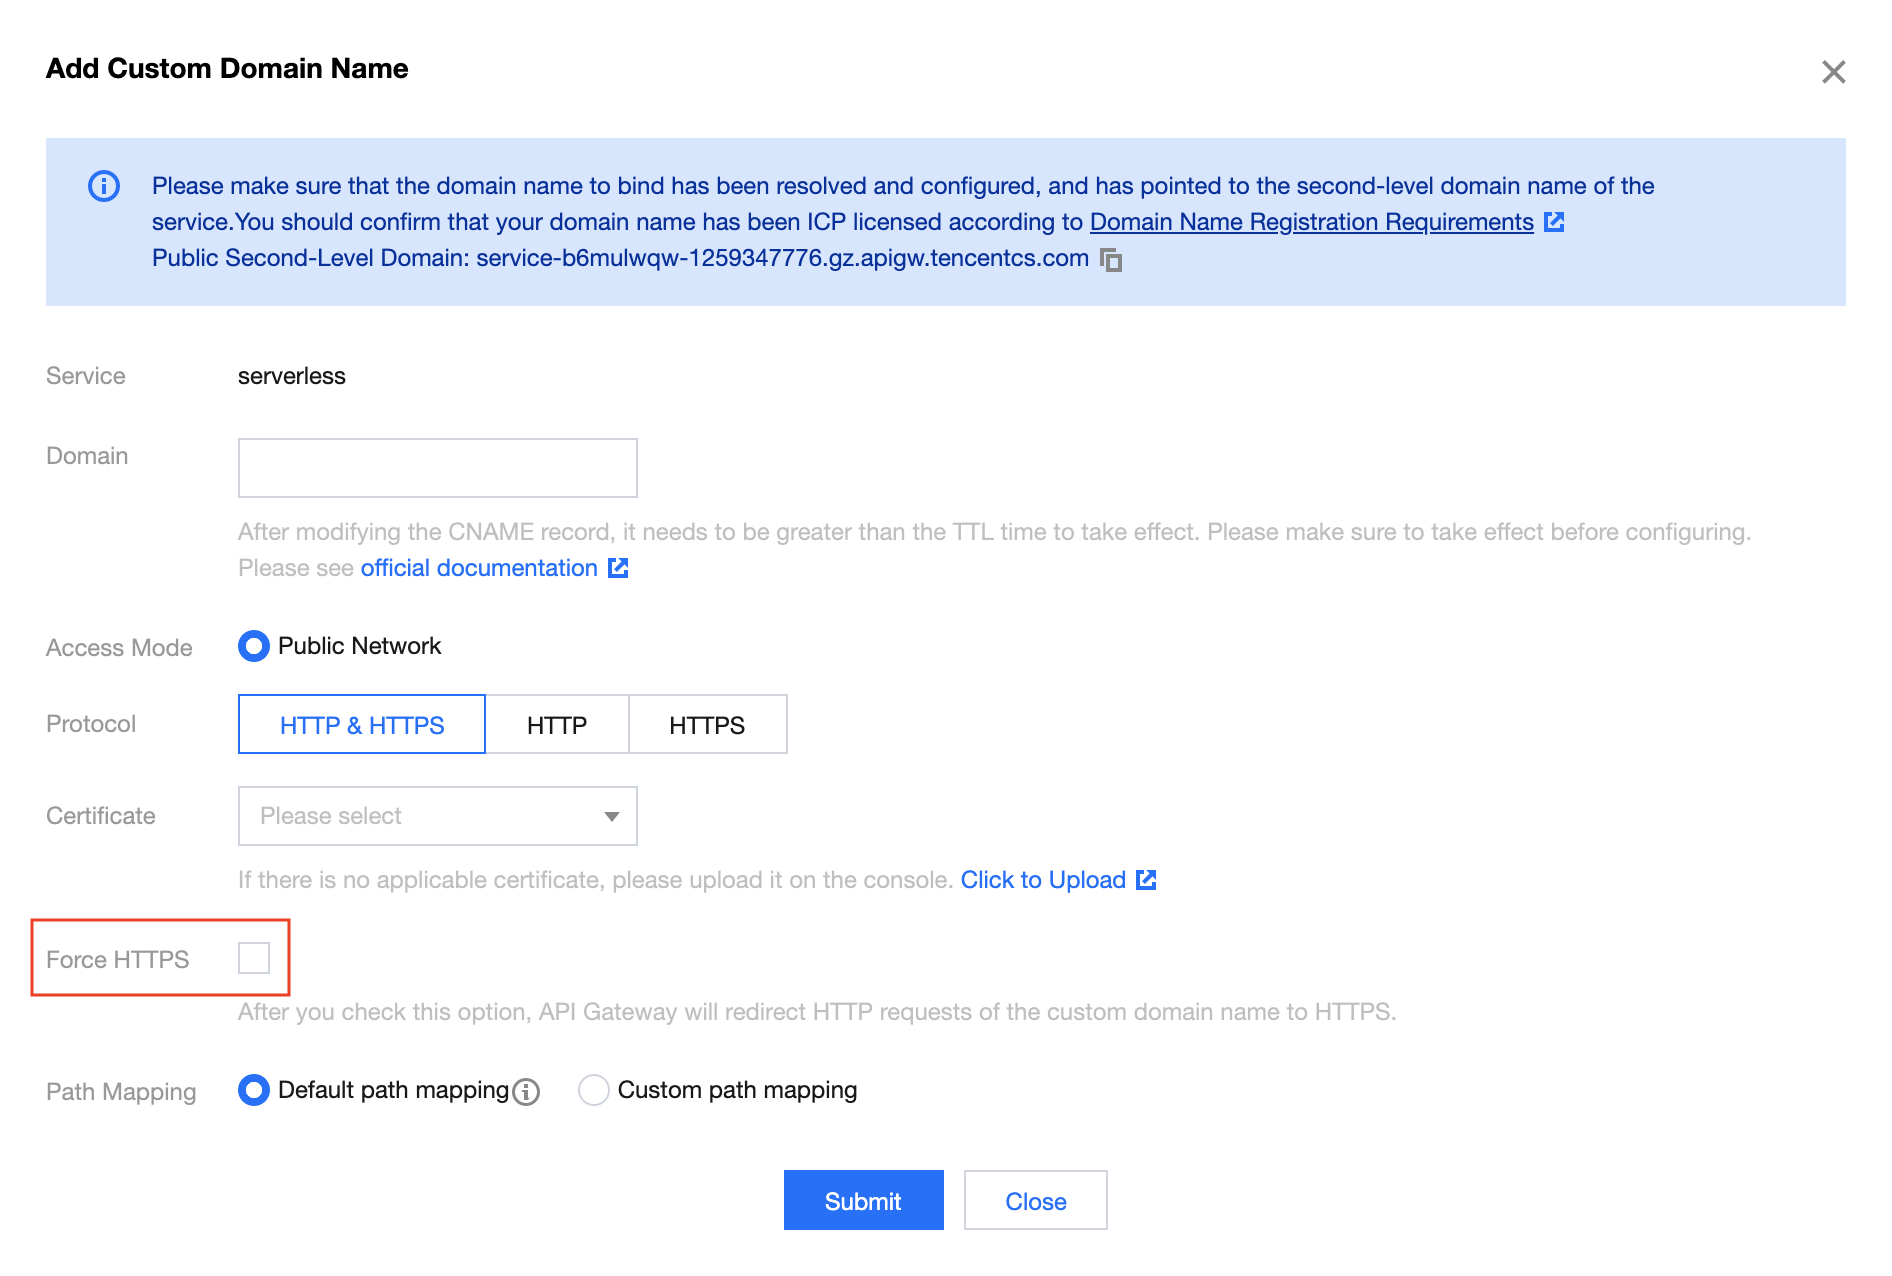1892x1276 pixels.
Task: Open Domain Name Registration Requirements link
Action: pyautogui.click(x=1311, y=222)
